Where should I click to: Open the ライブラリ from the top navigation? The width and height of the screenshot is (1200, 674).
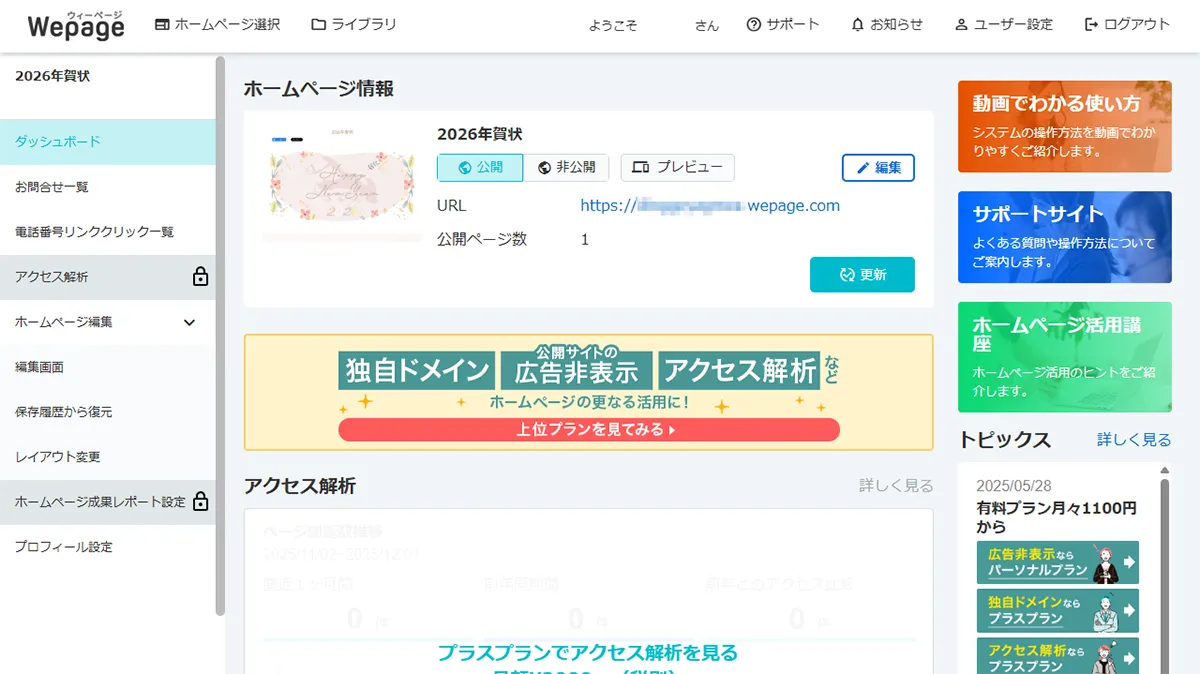pos(353,24)
